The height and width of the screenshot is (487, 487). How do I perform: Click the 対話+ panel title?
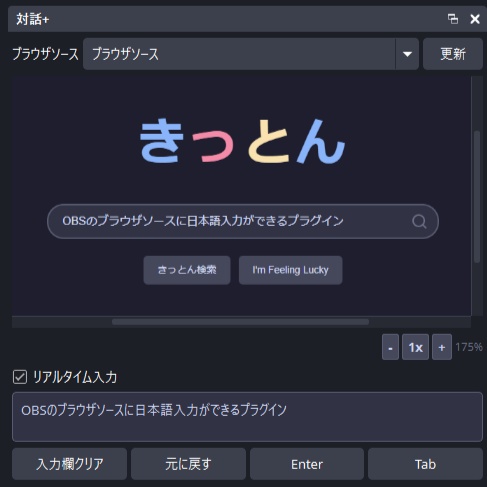pyautogui.click(x=33, y=19)
